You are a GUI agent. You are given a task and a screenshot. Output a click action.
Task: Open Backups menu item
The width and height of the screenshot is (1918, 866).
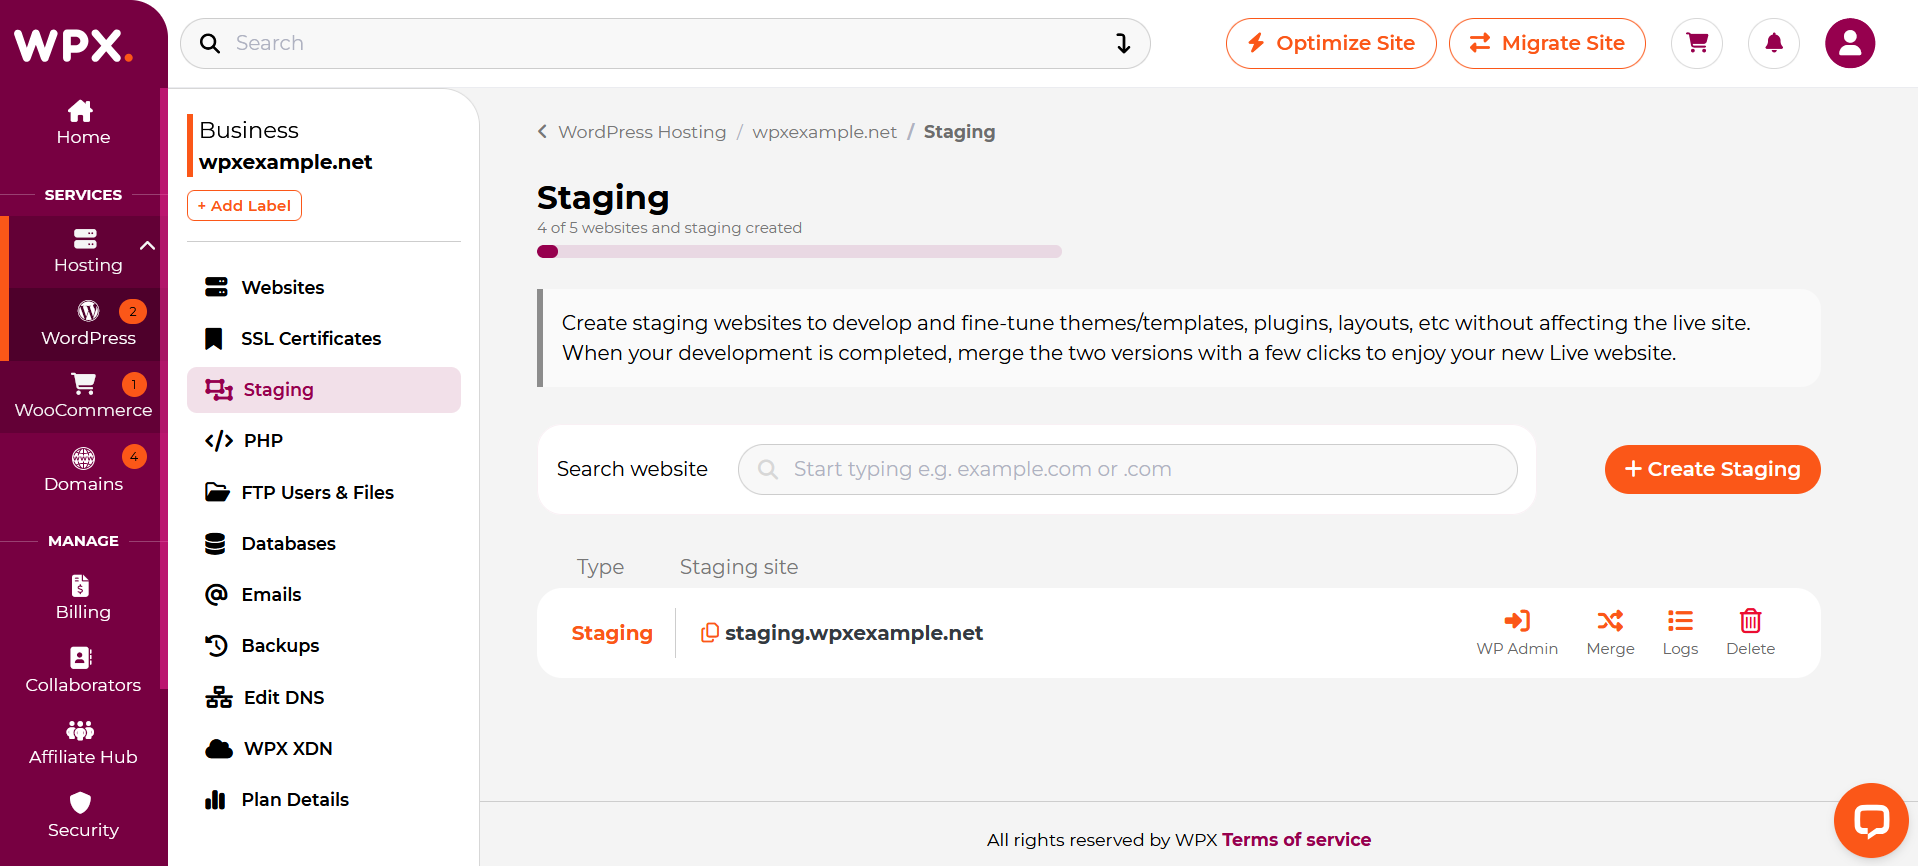[324, 645]
